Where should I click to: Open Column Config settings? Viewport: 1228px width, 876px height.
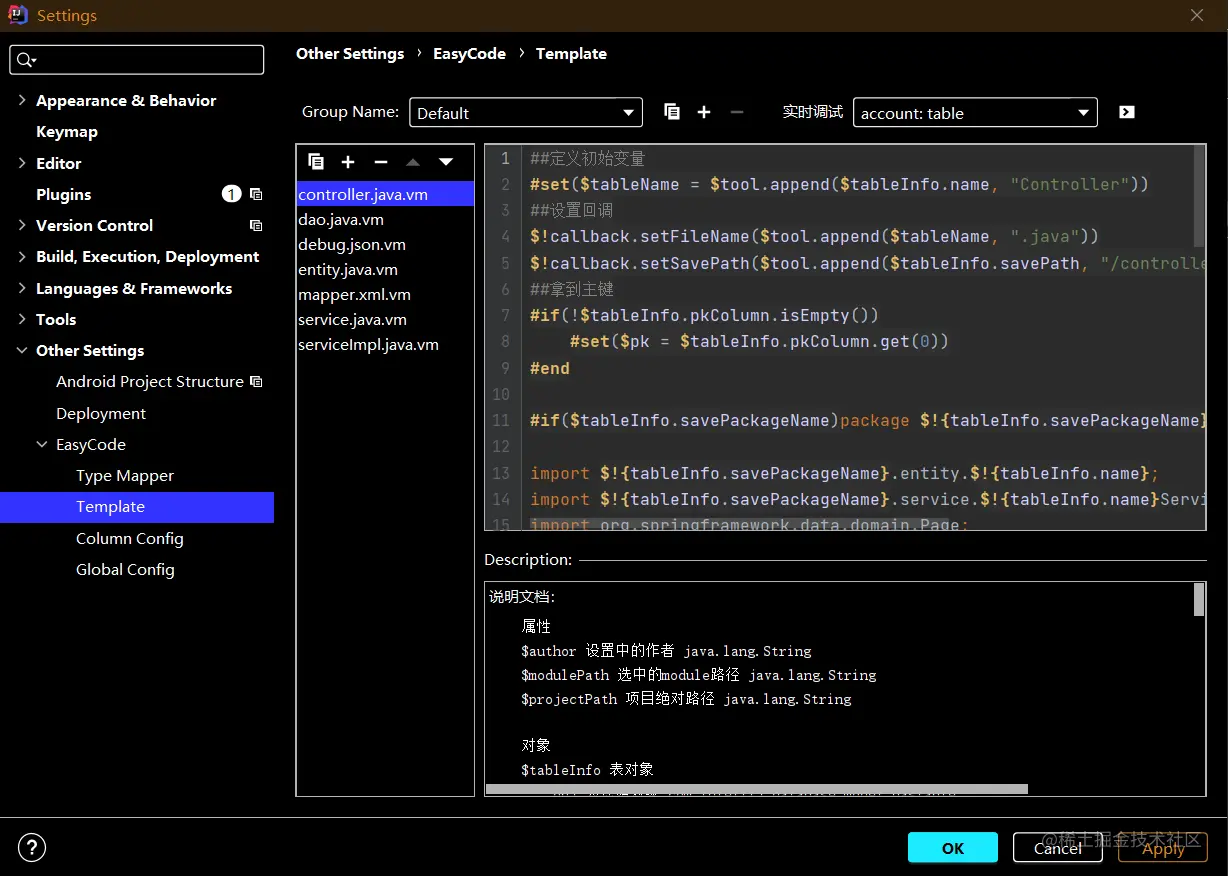pyautogui.click(x=130, y=538)
